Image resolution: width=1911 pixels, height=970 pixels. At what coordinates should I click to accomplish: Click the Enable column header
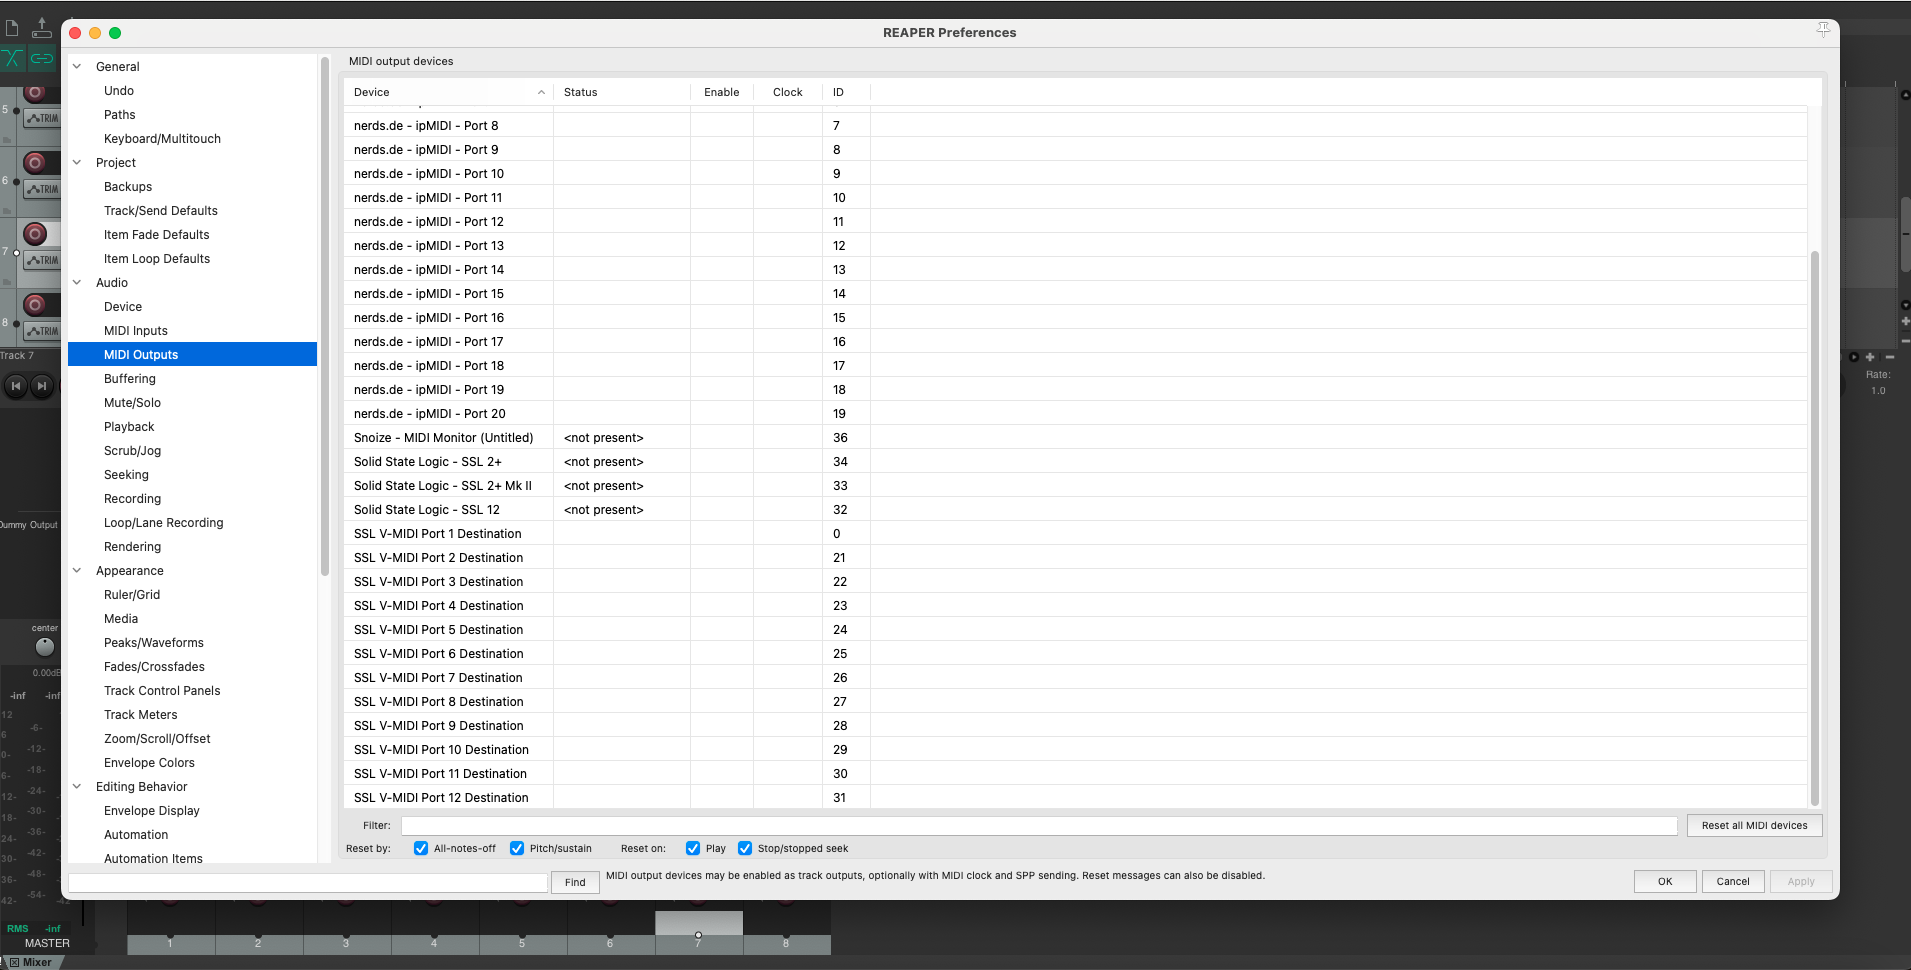click(x=722, y=92)
